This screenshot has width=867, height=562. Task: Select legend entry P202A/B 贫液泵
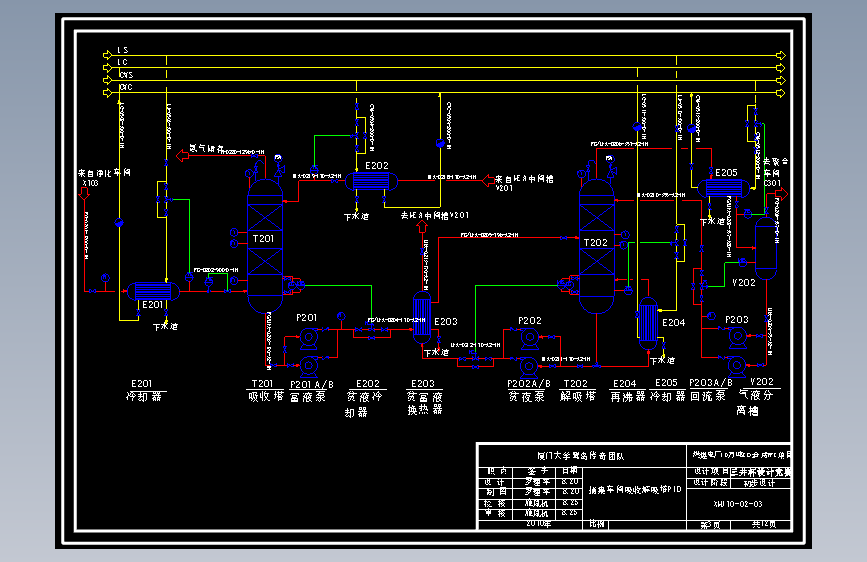[x=529, y=390]
